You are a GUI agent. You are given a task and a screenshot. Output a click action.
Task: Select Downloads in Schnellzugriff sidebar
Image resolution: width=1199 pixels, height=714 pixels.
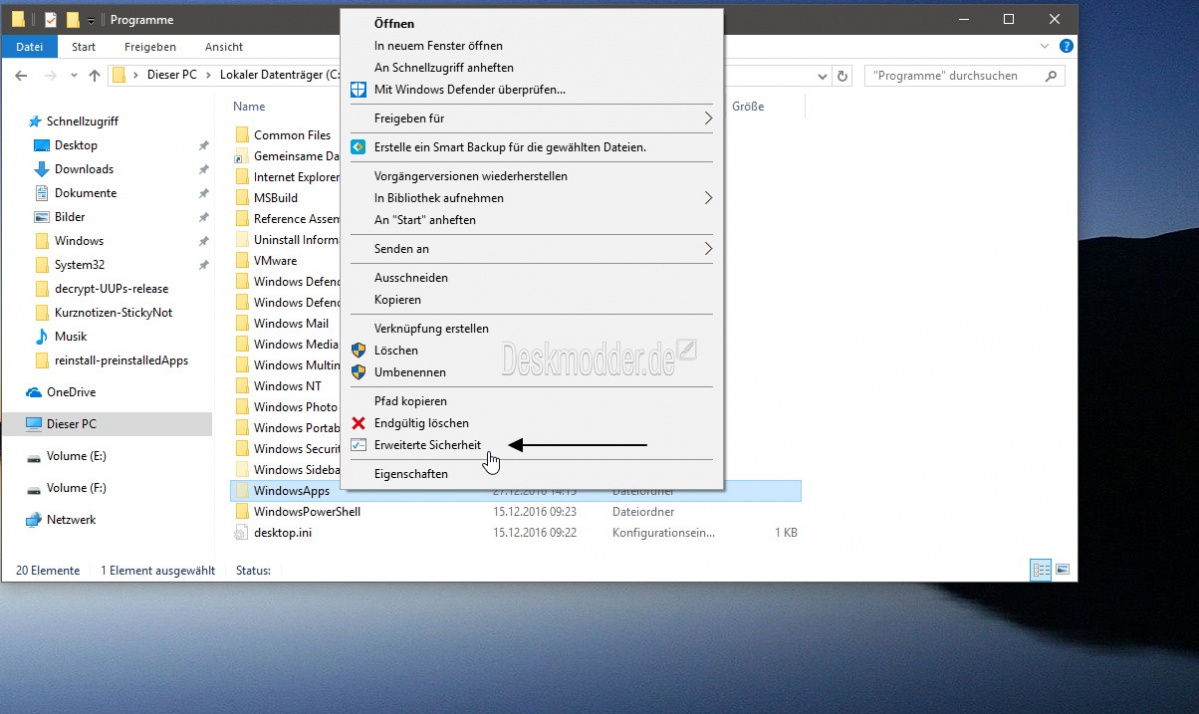[x=84, y=169]
